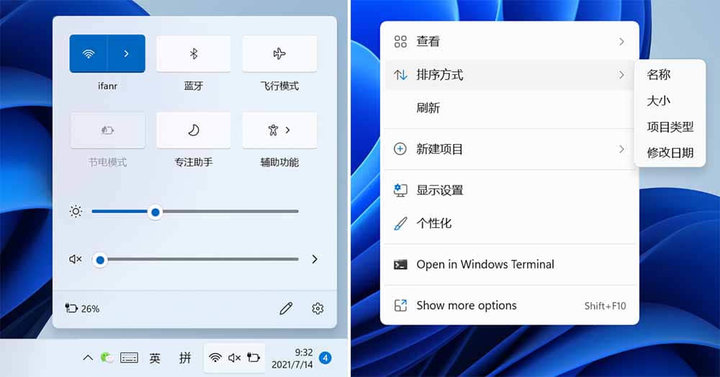The image size is (720, 377).
Task: Set brightness on the brightness slider
Action: [x=195, y=212]
